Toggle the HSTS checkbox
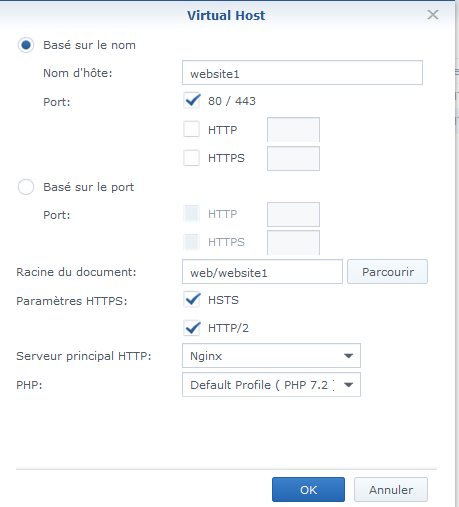The image size is (459, 507). [192, 300]
